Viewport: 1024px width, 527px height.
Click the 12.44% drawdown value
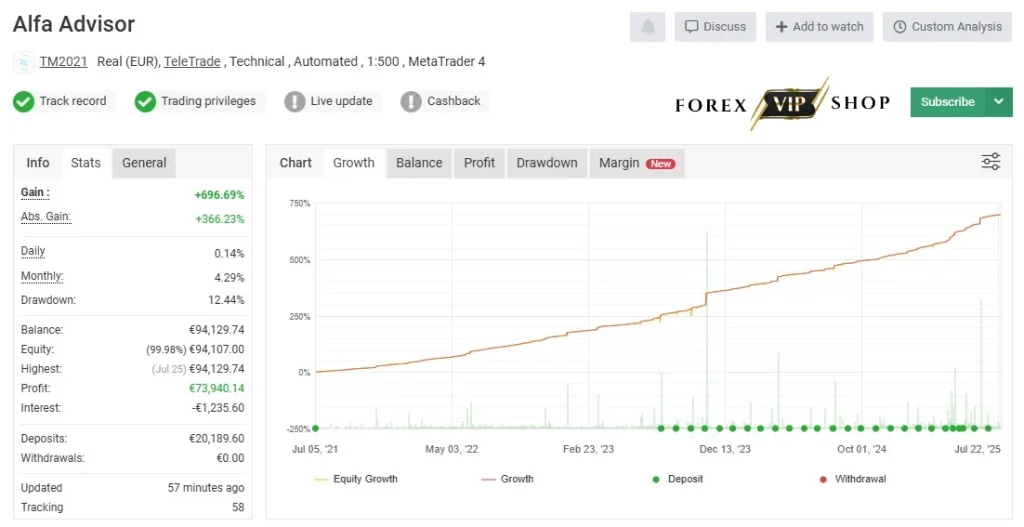[x=226, y=300]
